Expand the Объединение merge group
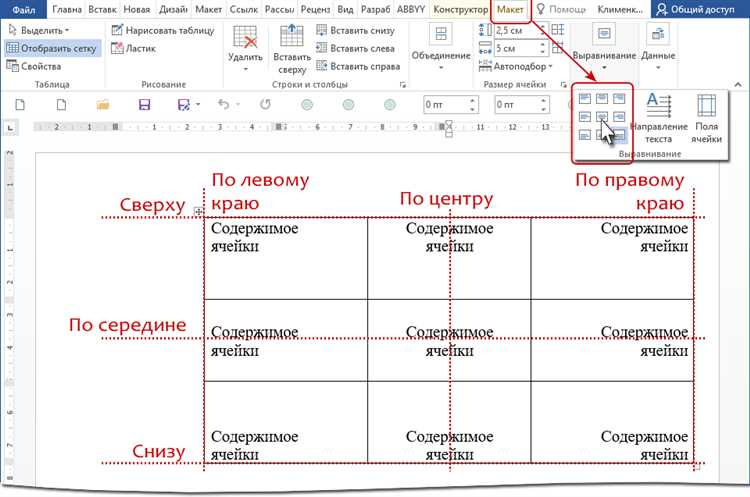 441,48
